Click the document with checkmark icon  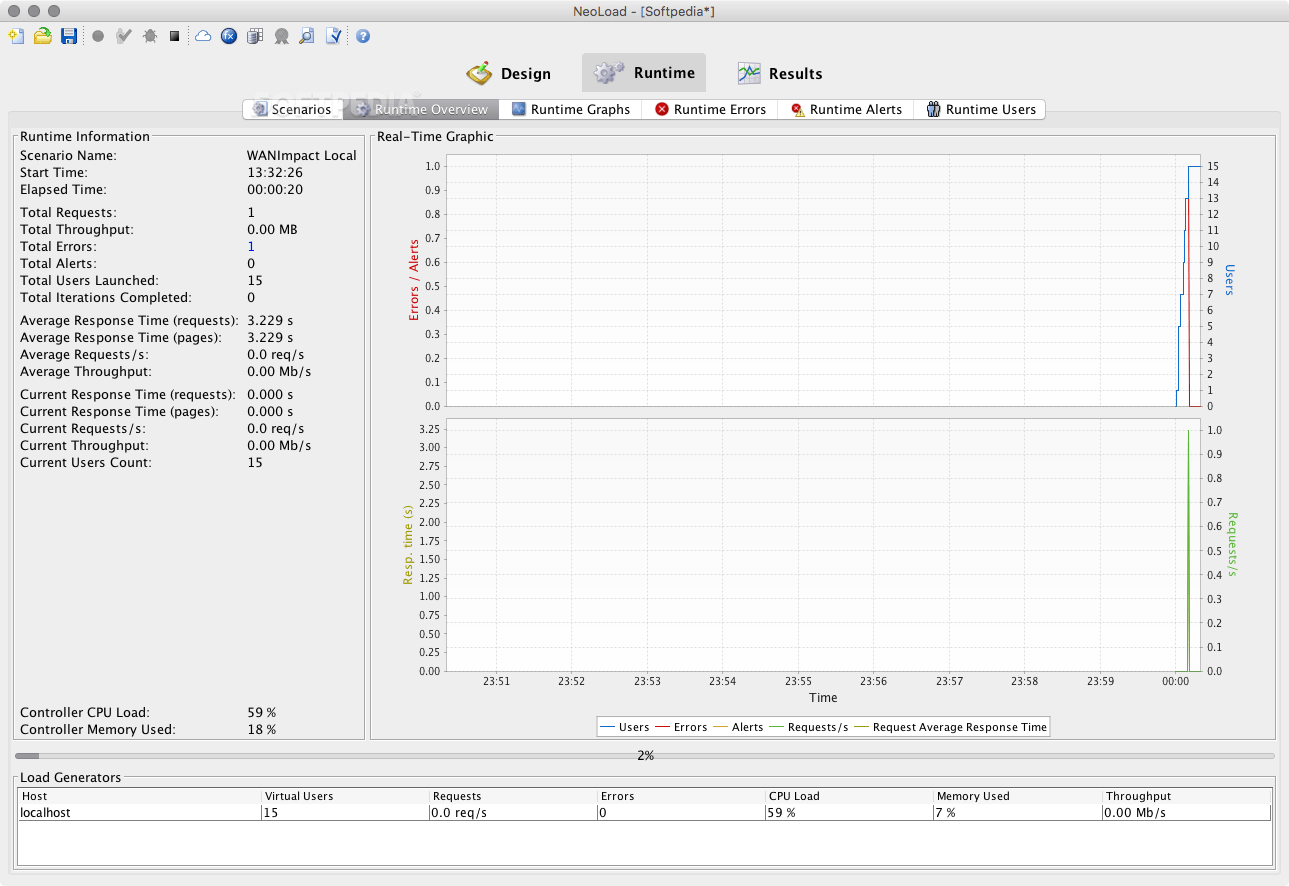click(x=334, y=36)
